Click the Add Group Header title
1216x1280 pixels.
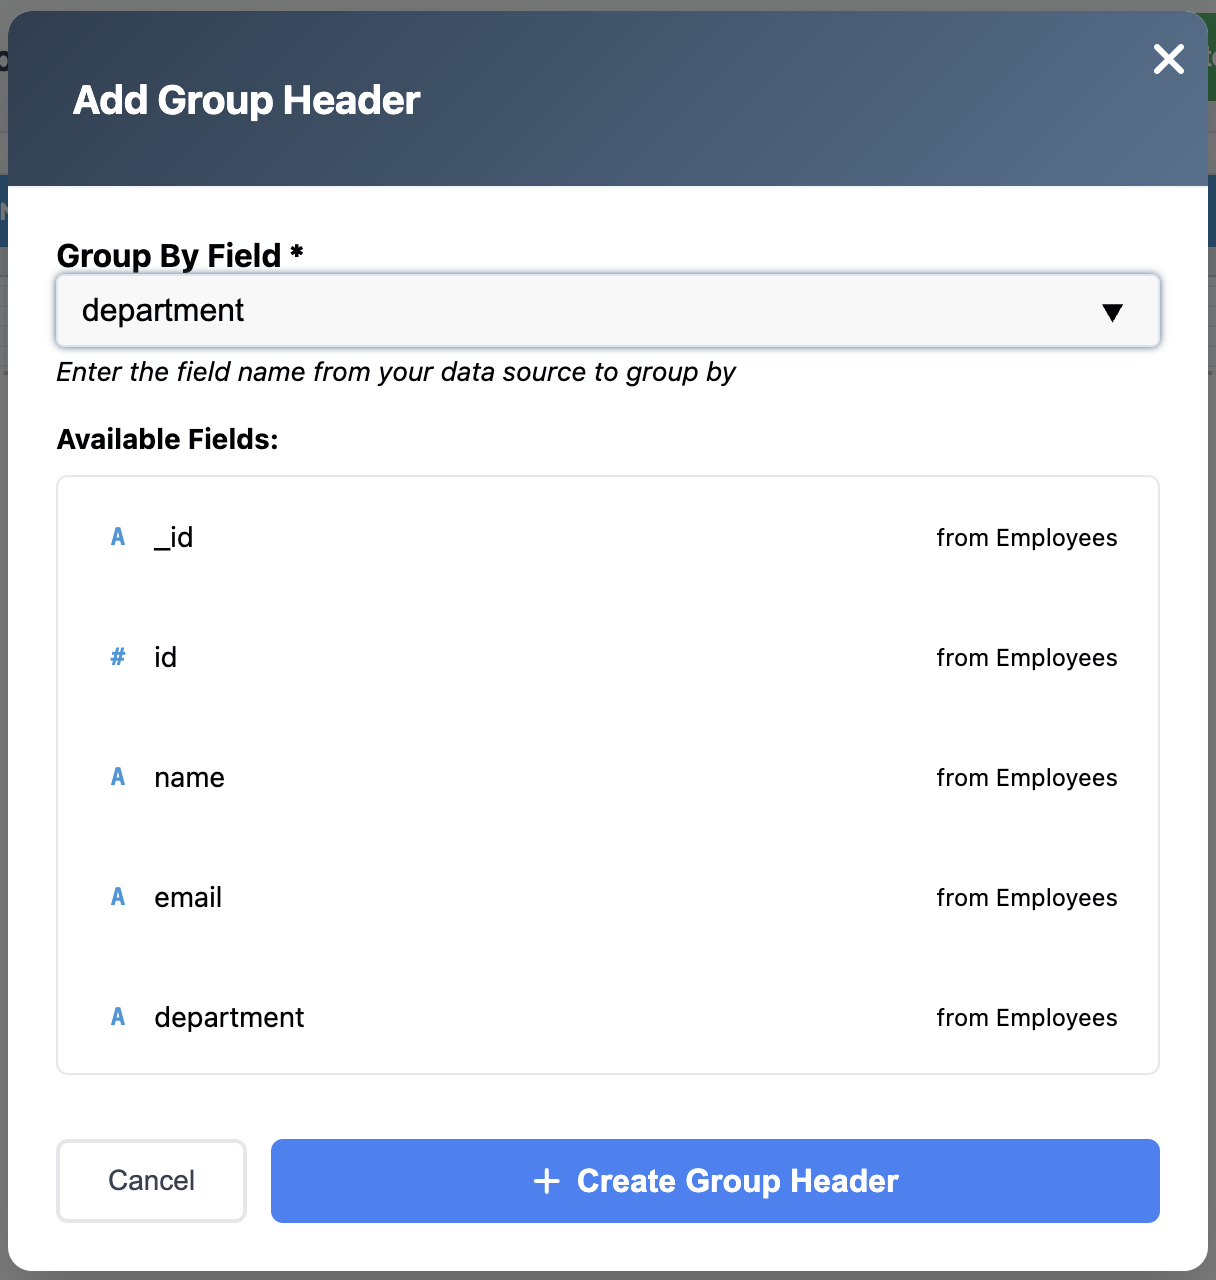(246, 100)
